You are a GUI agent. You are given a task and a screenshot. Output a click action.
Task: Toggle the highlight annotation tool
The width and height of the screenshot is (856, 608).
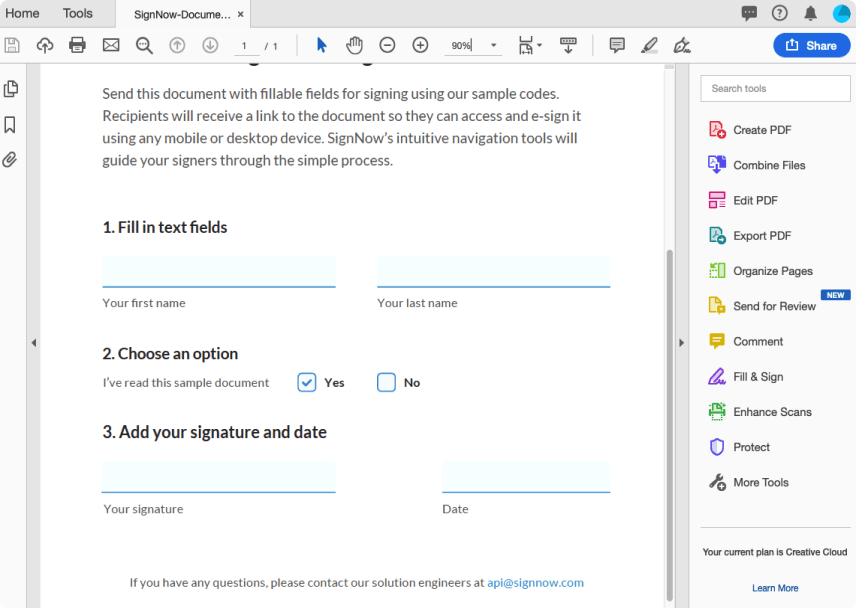click(649, 45)
